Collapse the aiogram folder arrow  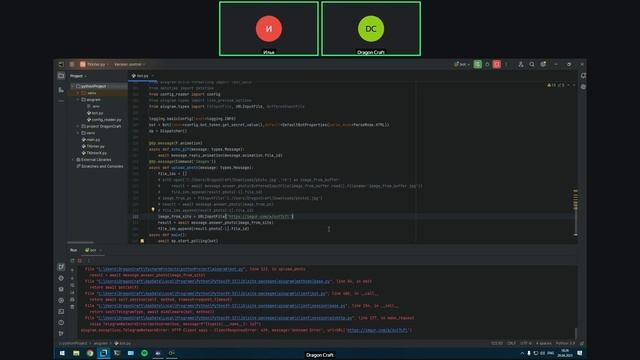78,100
